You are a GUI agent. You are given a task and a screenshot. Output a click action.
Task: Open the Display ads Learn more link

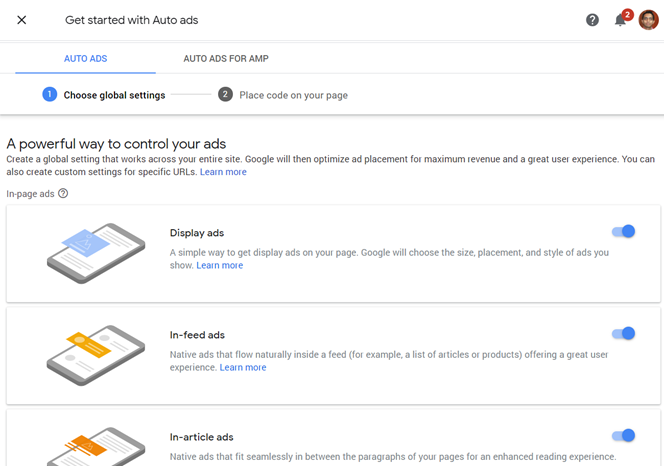coord(220,265)
